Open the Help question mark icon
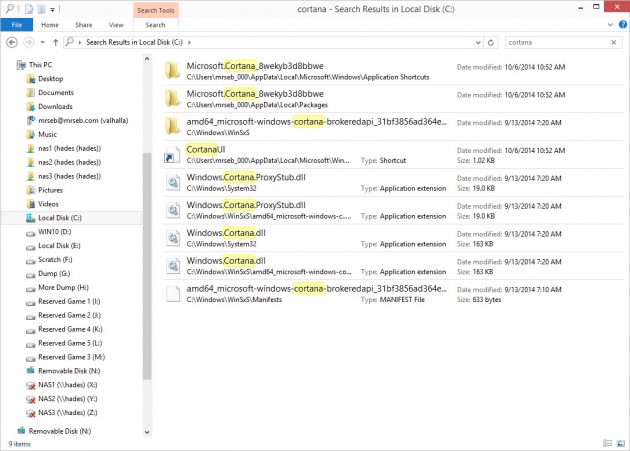The image size is (630, 451). pos(623,25)
